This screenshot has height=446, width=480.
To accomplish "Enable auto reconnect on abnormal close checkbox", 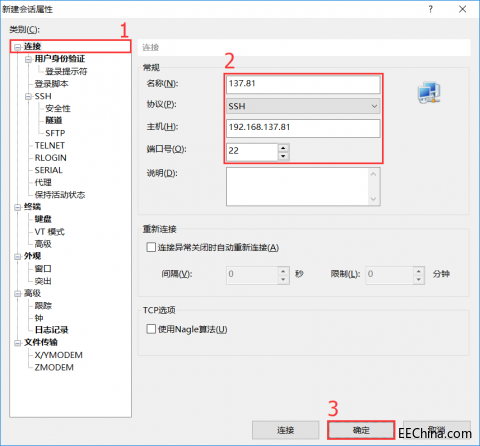I will tap(151, 247).
